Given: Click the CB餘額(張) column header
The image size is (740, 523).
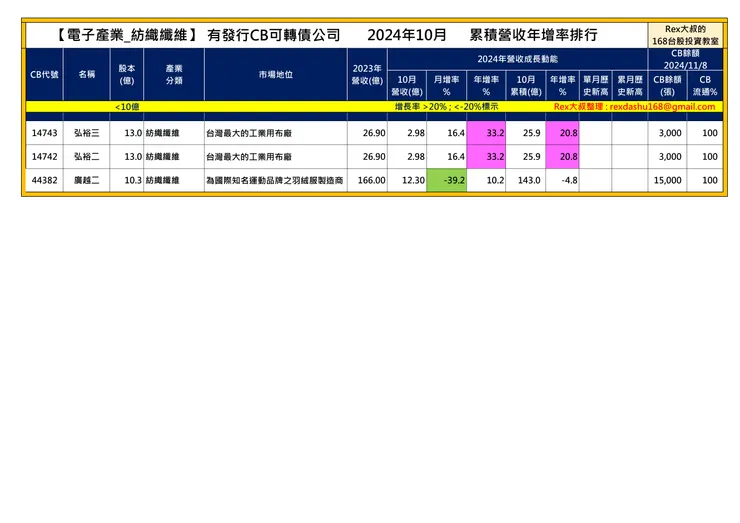Looking at the screenshot, I should tap(667, 85).
